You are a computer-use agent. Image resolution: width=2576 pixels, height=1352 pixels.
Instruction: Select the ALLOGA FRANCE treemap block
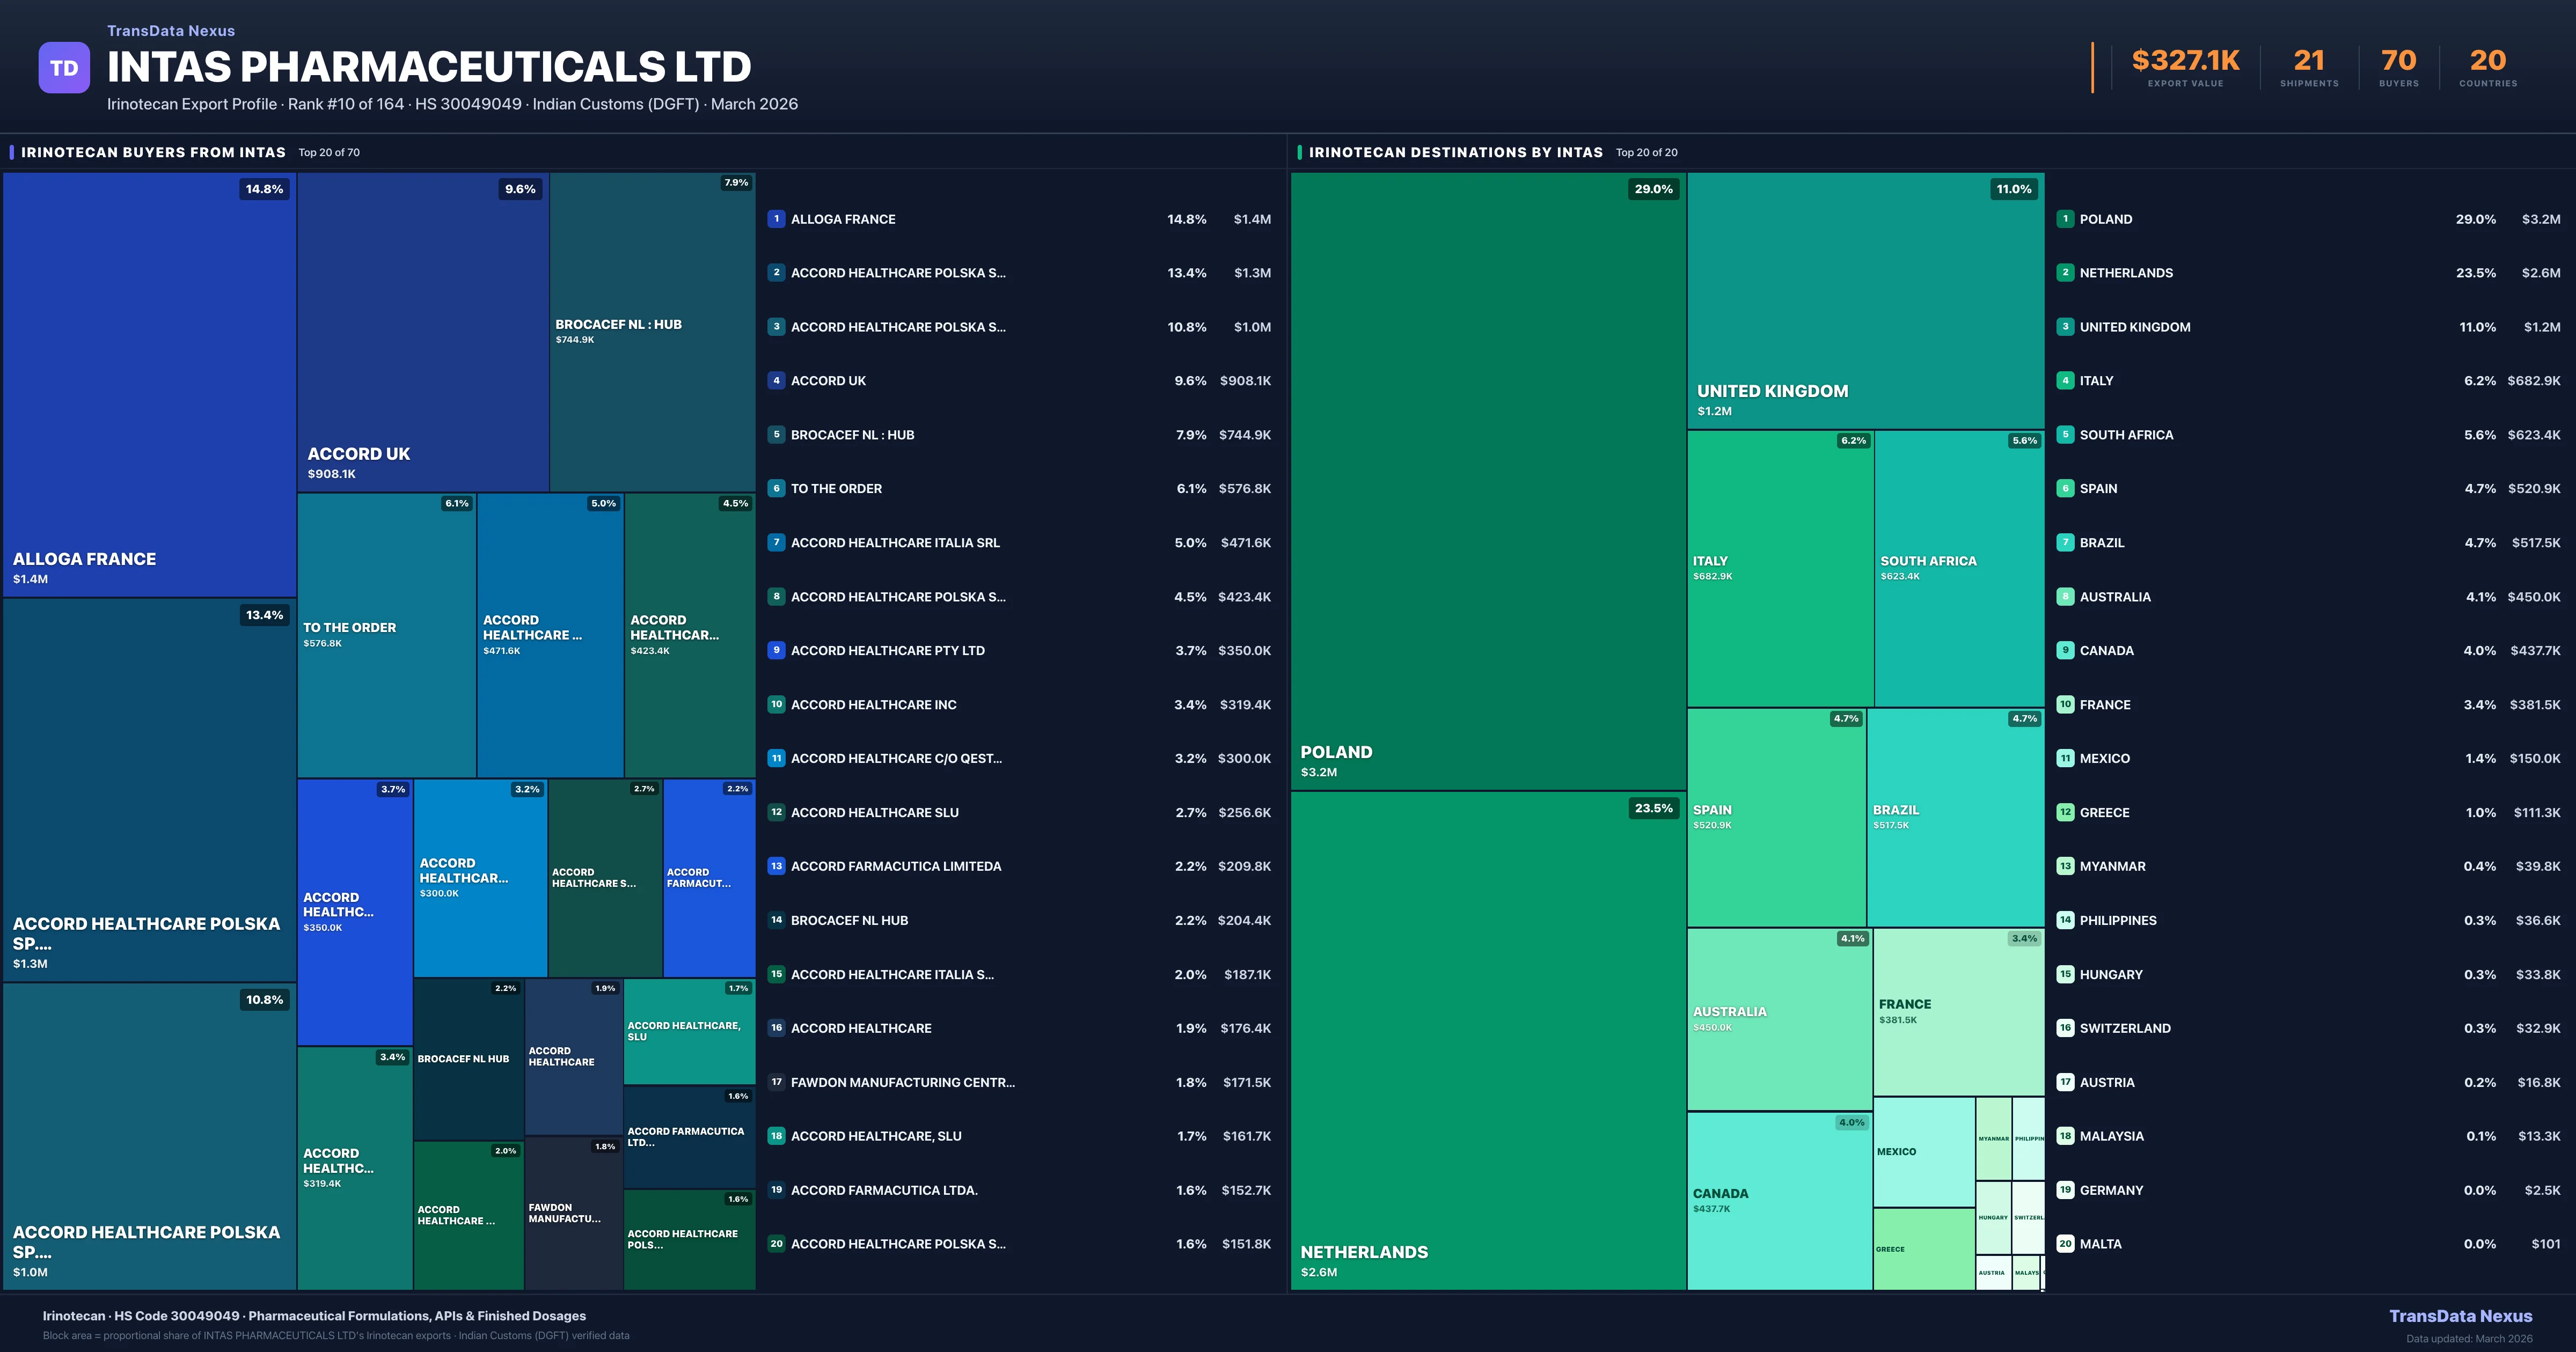(149, 385)
